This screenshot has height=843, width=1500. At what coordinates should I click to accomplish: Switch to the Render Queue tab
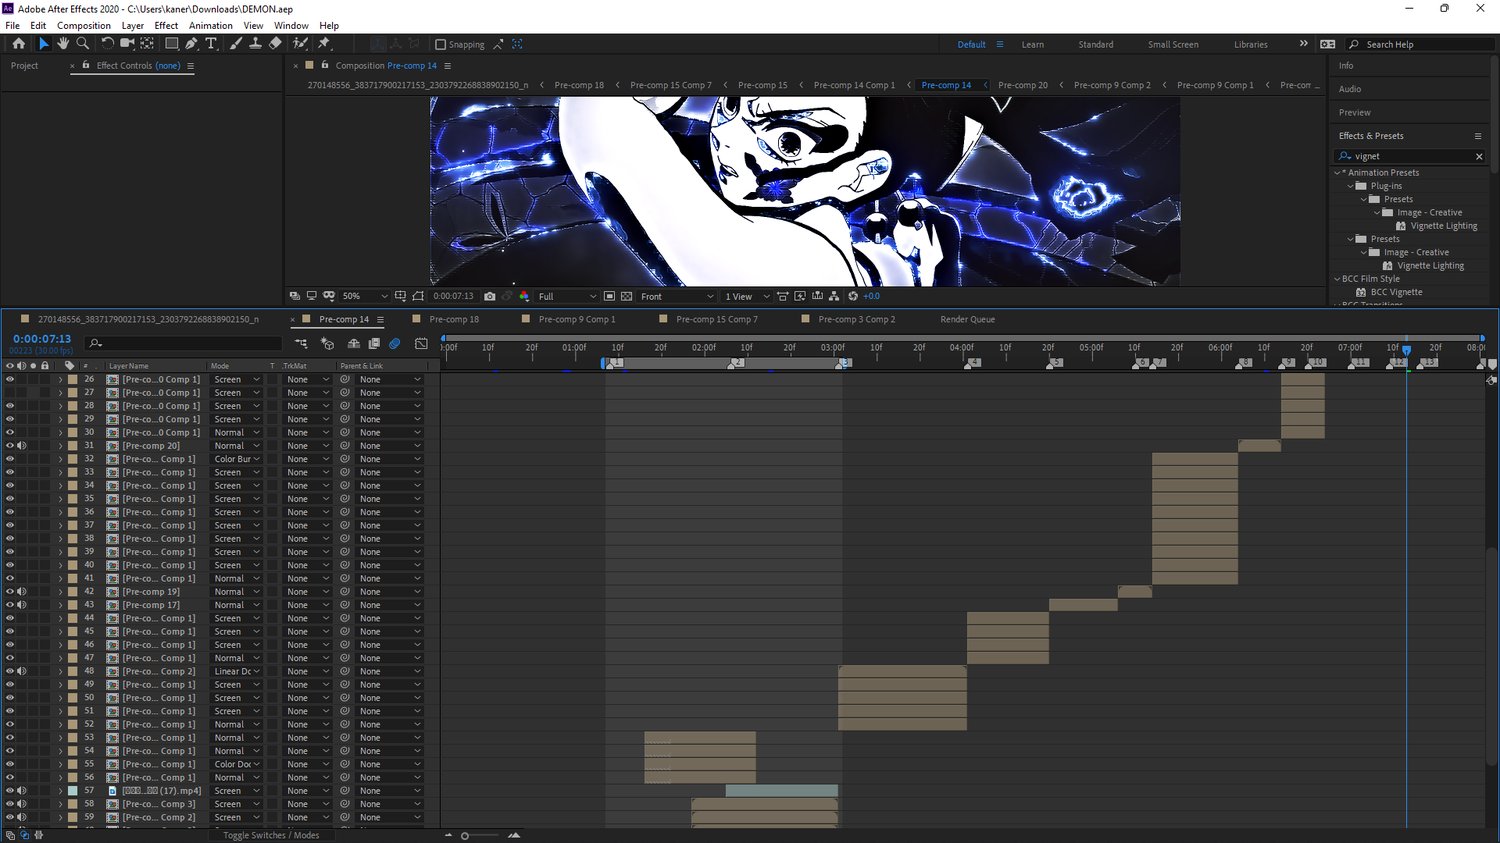(x=968, y=320)
